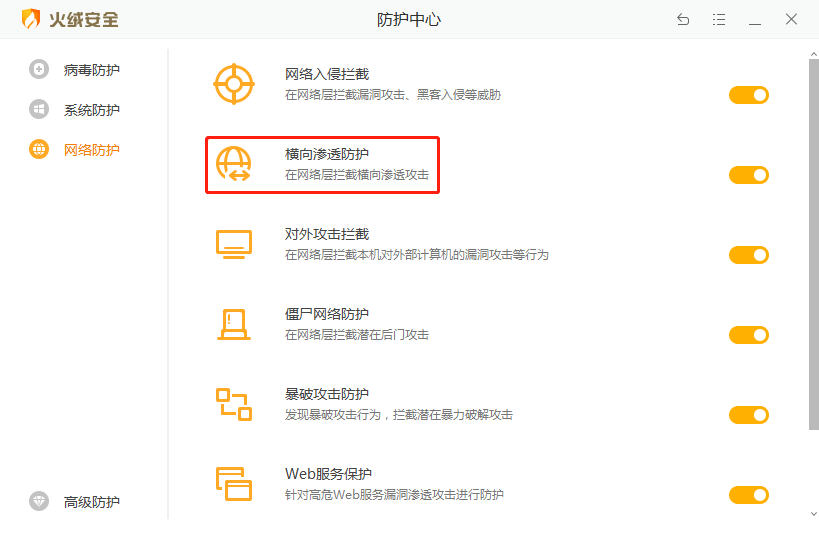Switch to 网络防护 sidebar tab
Screen dimensions: 819x539
(x=91, y=150)
